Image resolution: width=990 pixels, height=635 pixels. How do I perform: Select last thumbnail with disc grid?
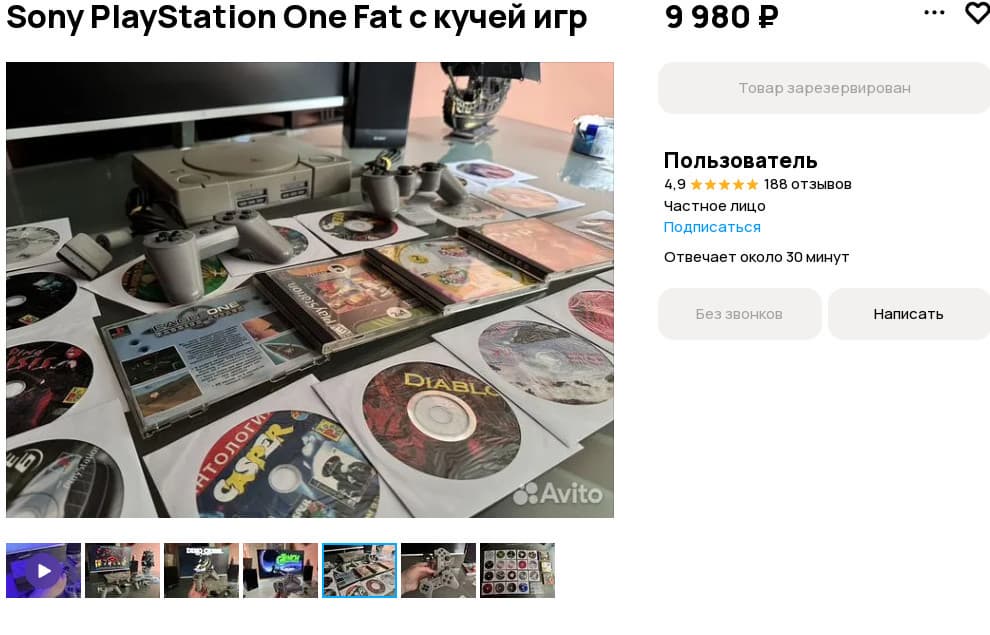click(x=517, y=570)
